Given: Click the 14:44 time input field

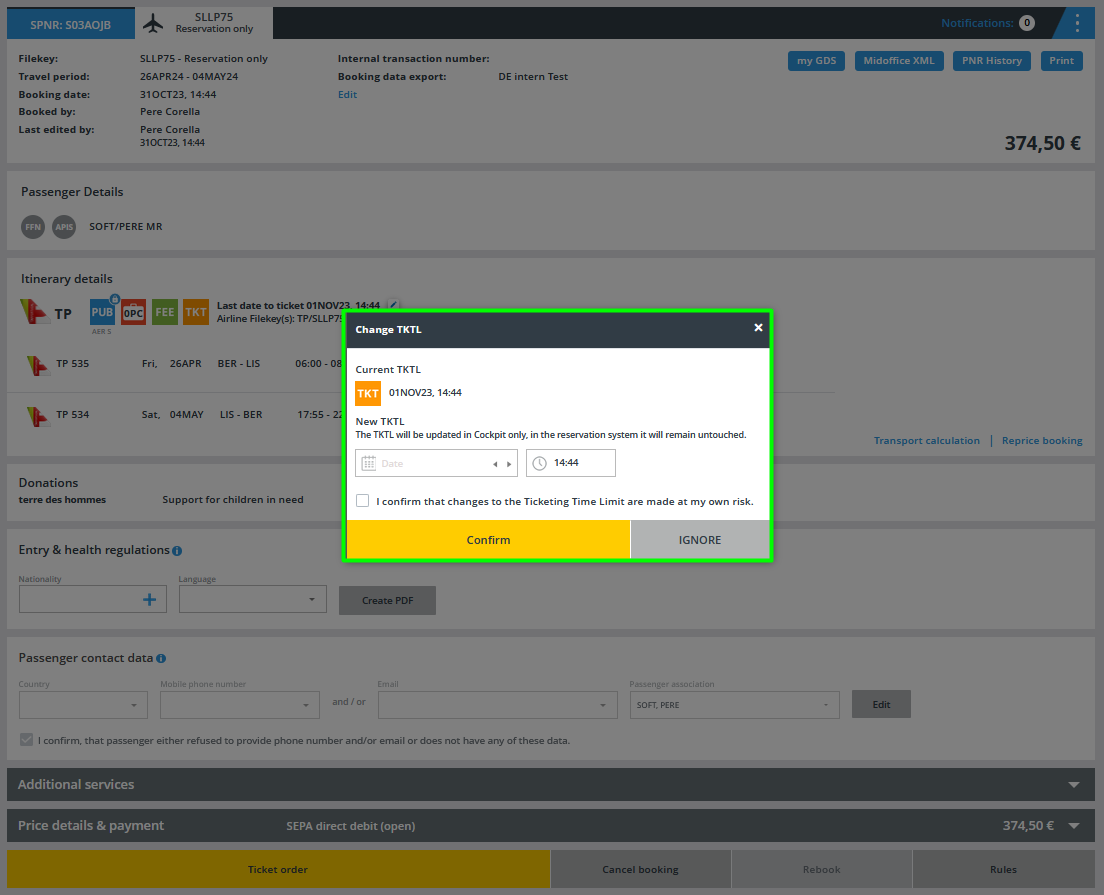Looking at the screenshot, I should point(580,463).
